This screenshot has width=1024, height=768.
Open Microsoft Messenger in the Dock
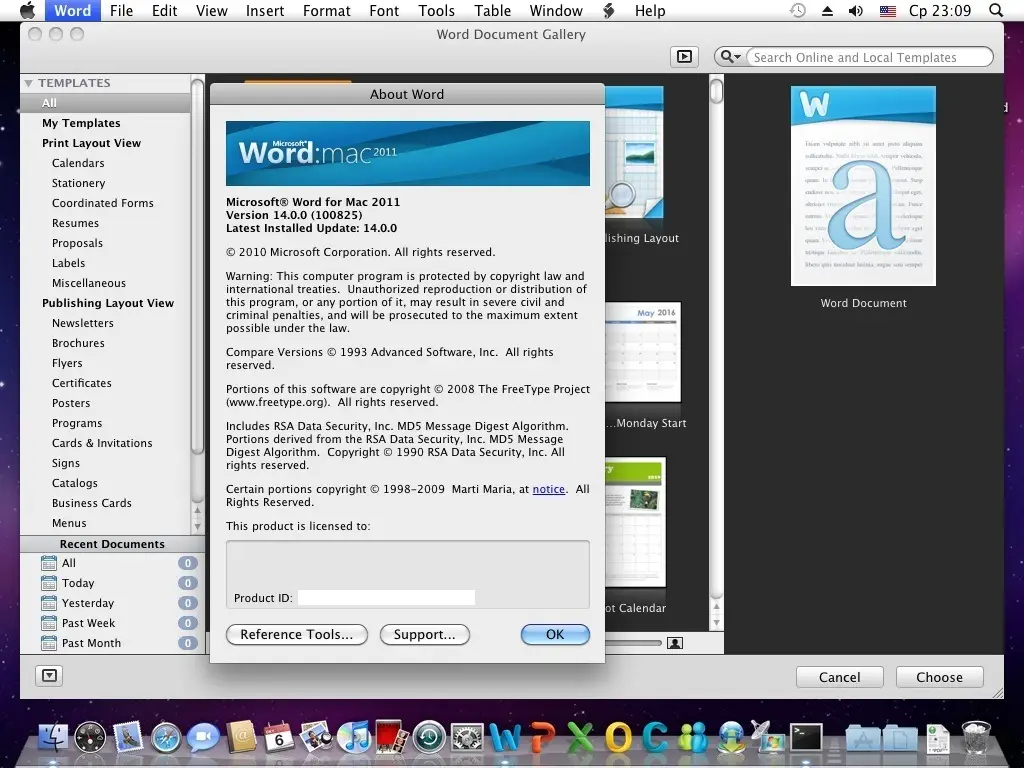(693, 738)
